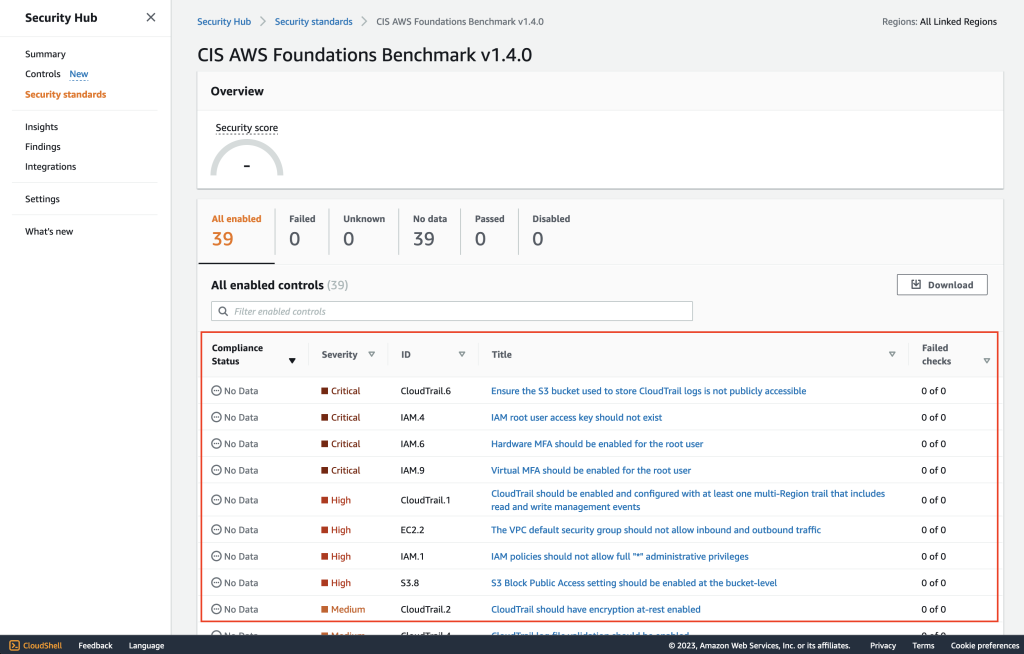1024x654 pixels.
Task: Click No Data status icon for IAM.6
Action: click(x=216, y=444)
